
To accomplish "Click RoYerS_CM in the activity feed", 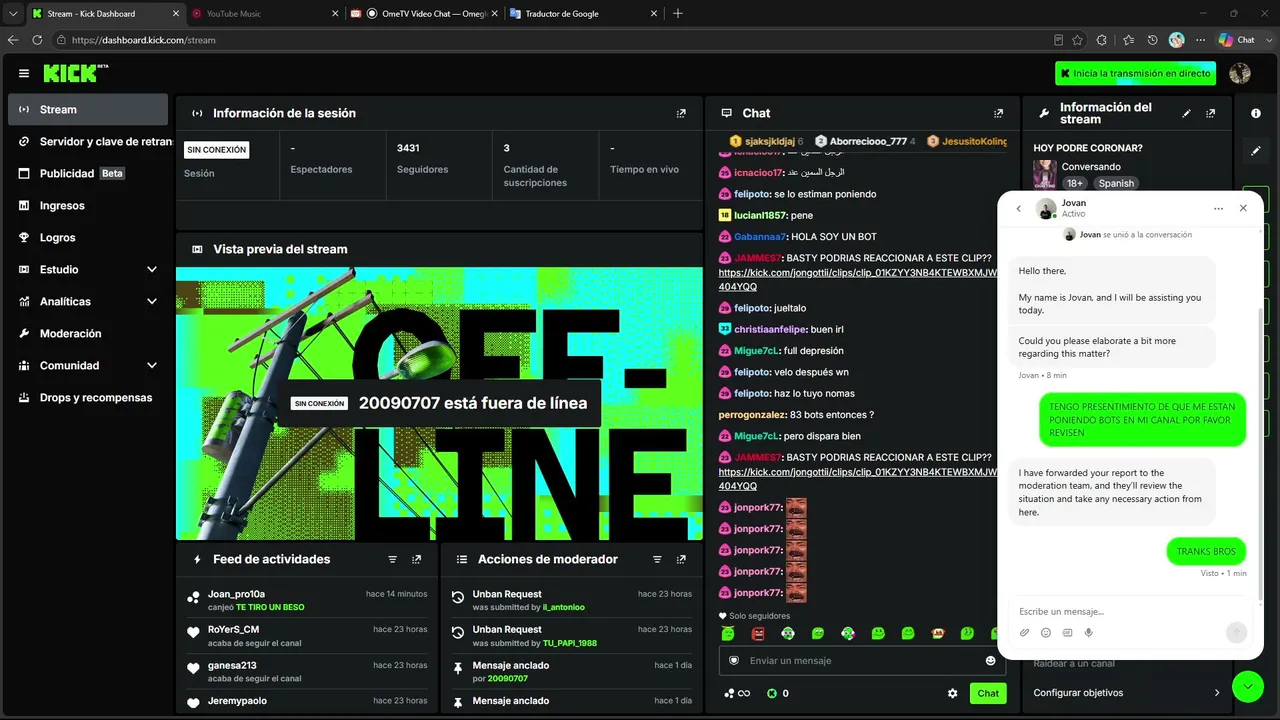I will click(x=233, y=630).
